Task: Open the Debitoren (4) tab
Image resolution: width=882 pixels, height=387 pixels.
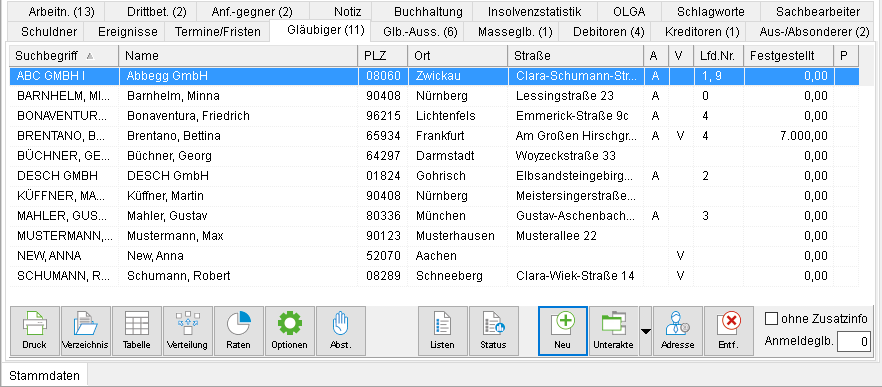Action: pyautogui.click(x=606, y=32)
